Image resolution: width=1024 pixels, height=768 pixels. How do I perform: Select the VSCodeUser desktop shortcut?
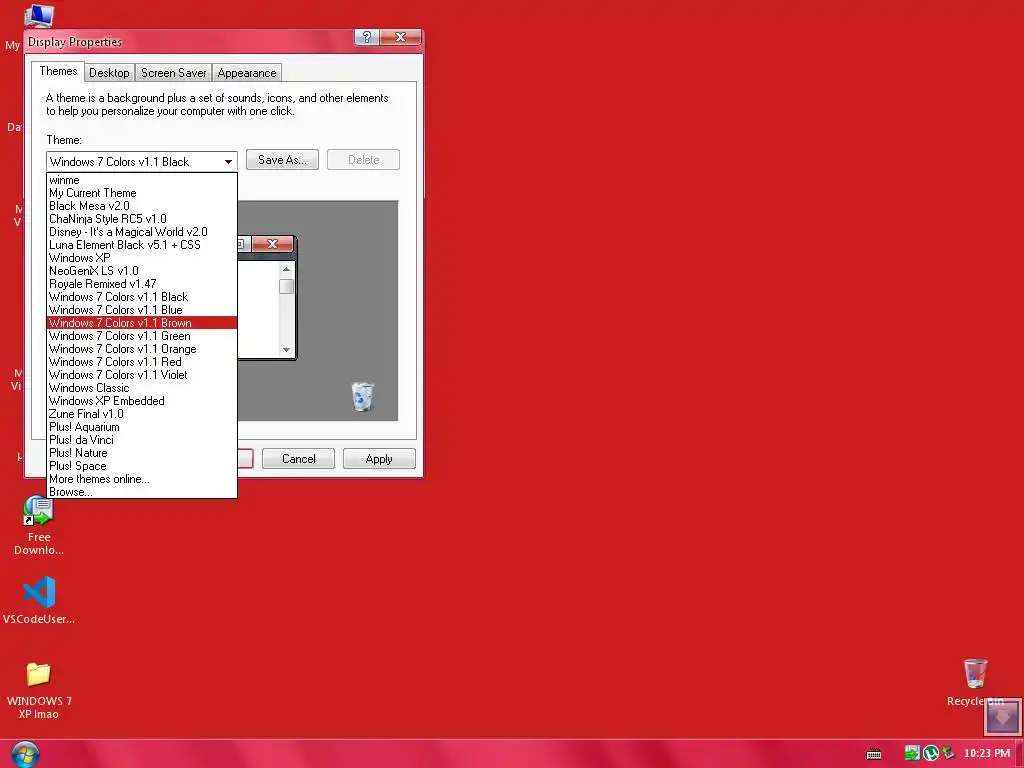click(x=39, y=600)
